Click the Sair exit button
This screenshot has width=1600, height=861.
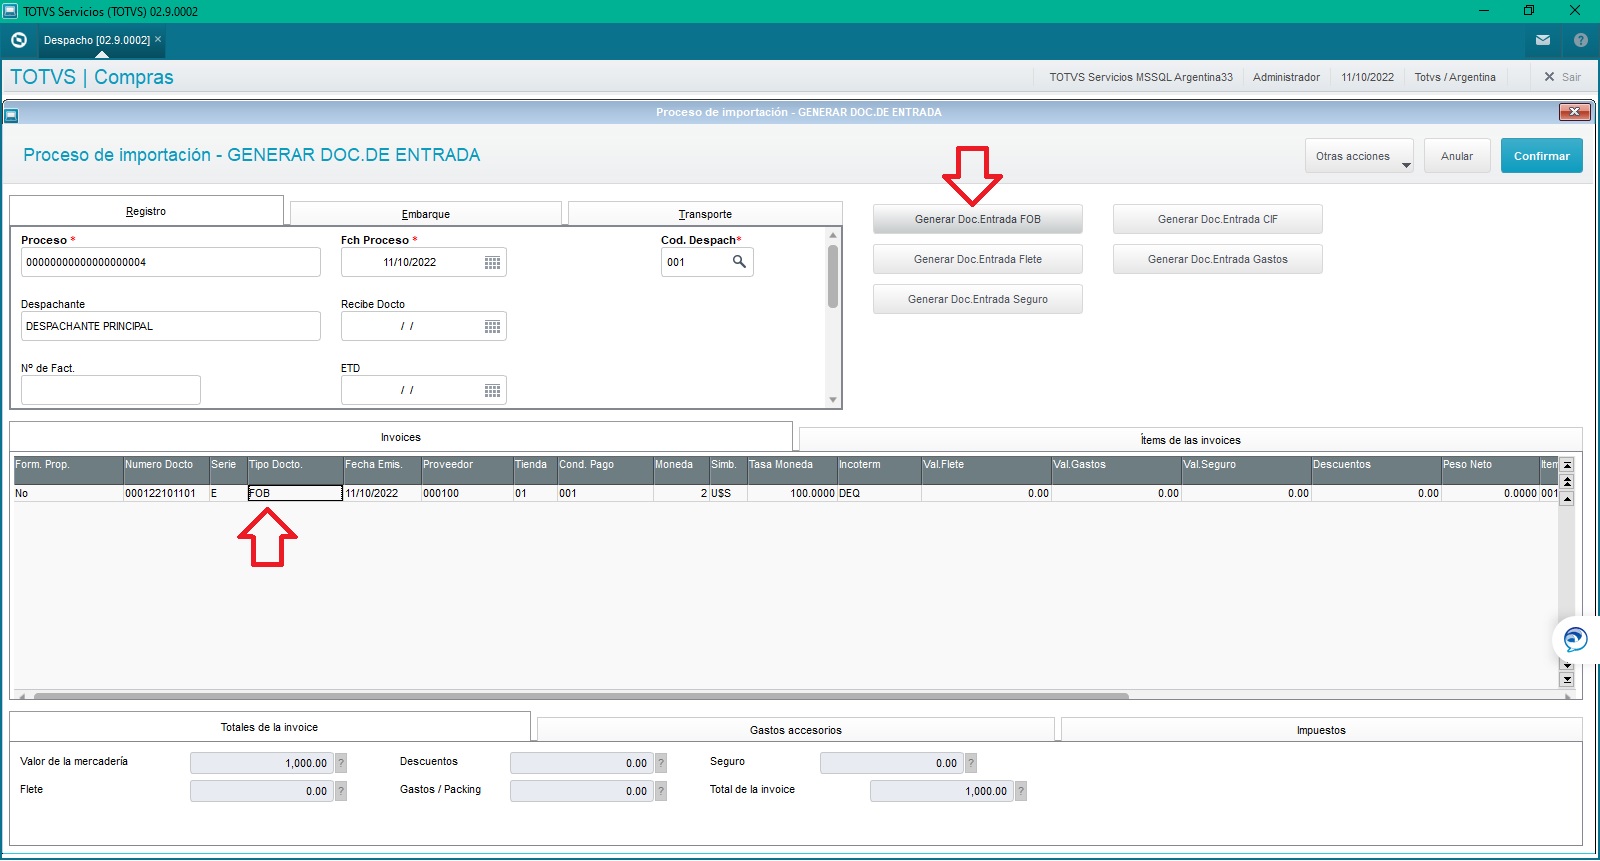pyautogui.click(x=1562, y=77)
